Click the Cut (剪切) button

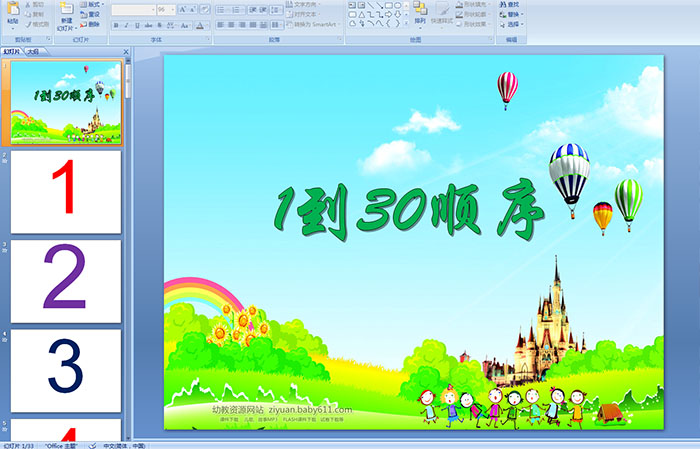point(34,4)
